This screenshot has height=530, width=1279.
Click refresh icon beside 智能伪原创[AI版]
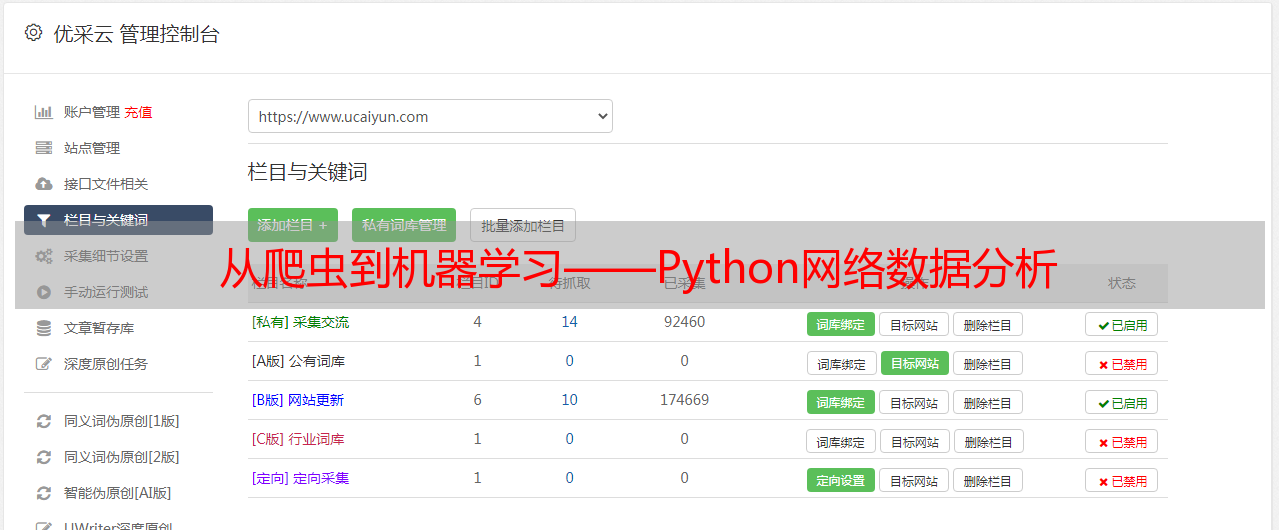click(x=43, y=493)
